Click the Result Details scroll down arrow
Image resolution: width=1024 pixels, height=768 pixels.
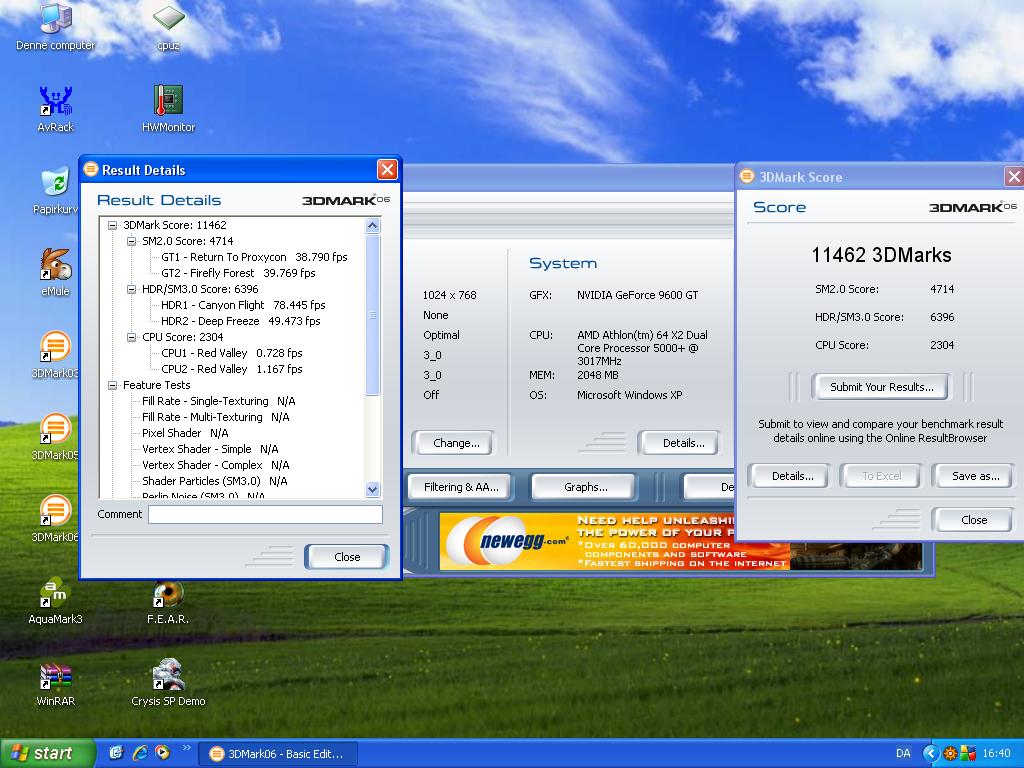click(x=372, y=488)
